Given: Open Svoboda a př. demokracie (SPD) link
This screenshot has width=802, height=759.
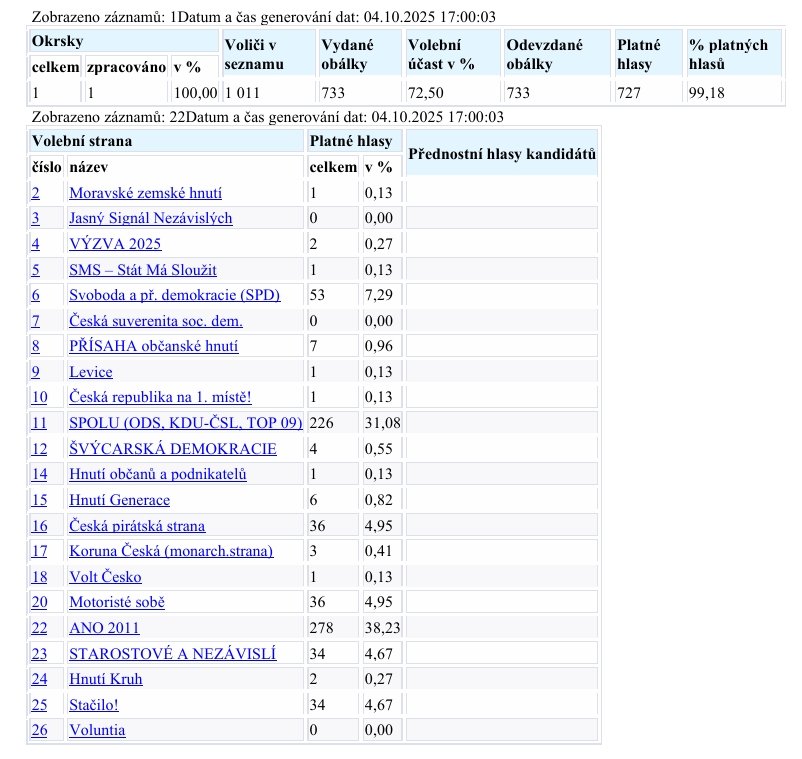Looking at the screenshot, I should click(174, 295).
